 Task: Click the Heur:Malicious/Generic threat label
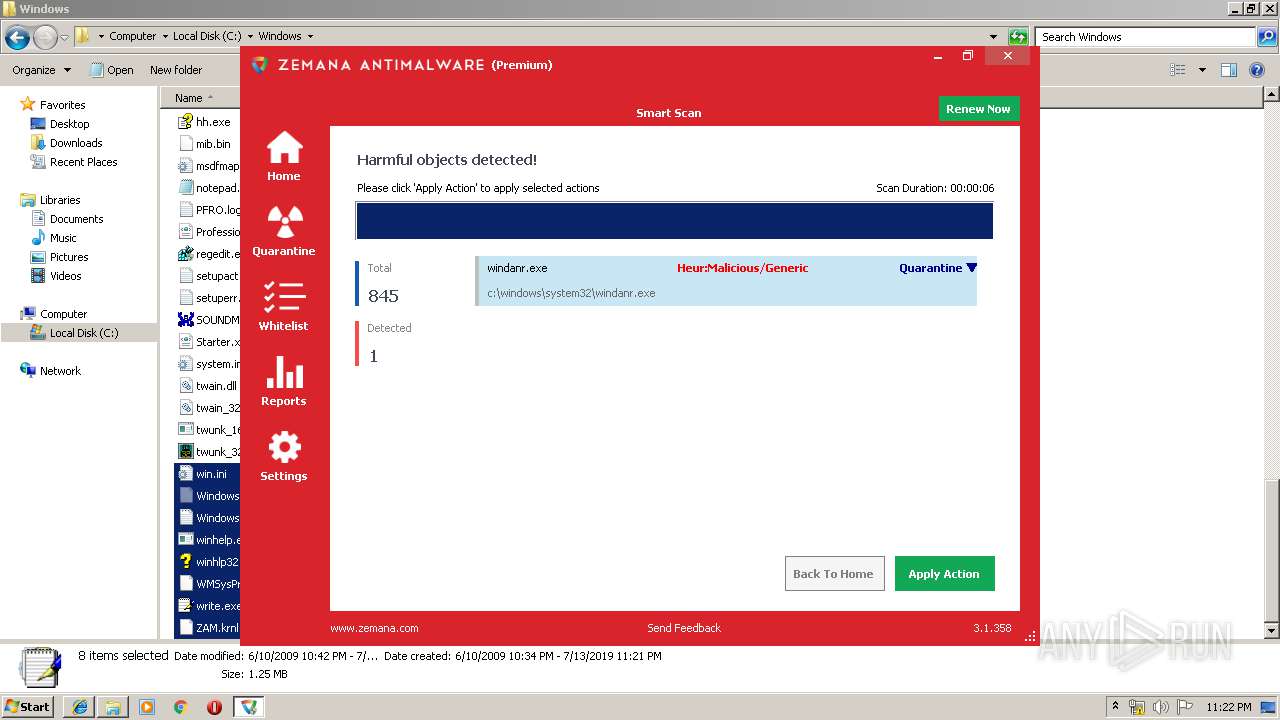tap(743, 268)
